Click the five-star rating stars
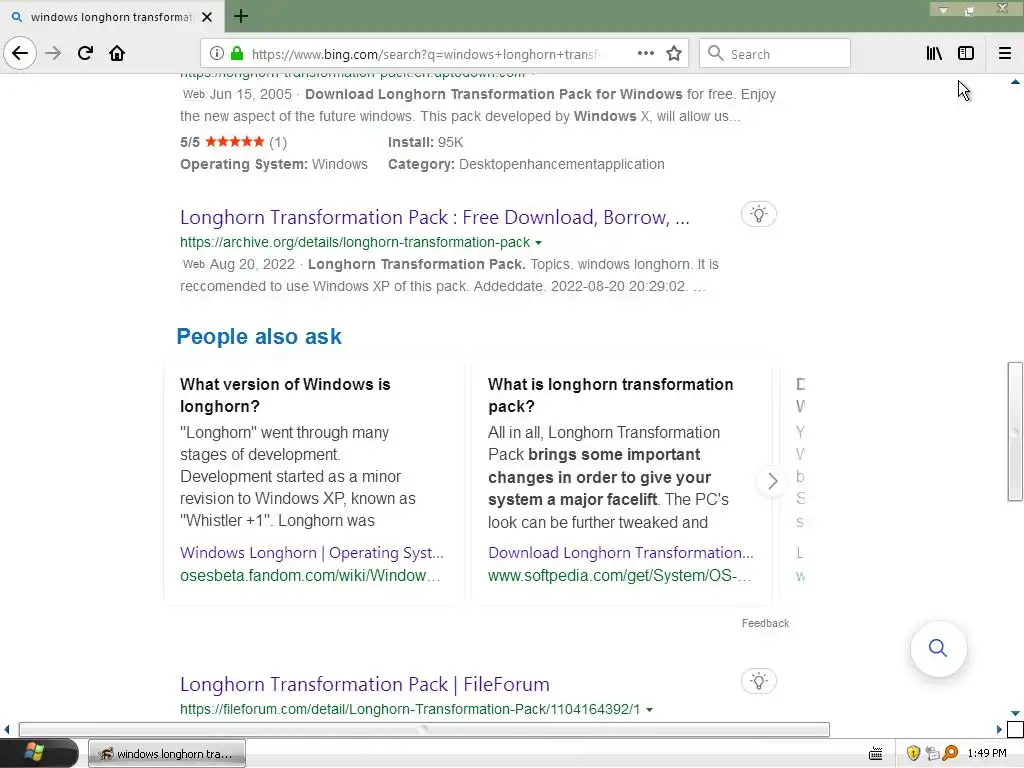This screenshot has height=768, width=1024. (234, 142)
